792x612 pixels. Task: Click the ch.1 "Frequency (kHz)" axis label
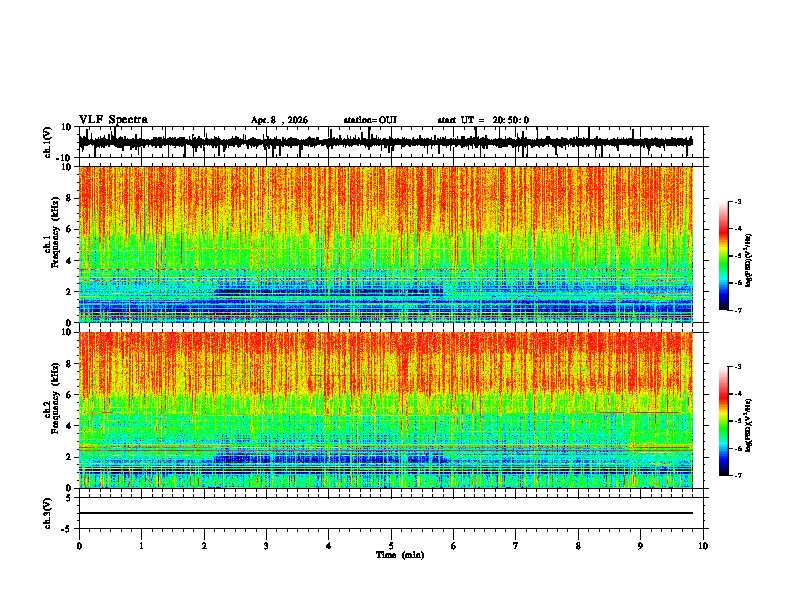pos(55,232)
